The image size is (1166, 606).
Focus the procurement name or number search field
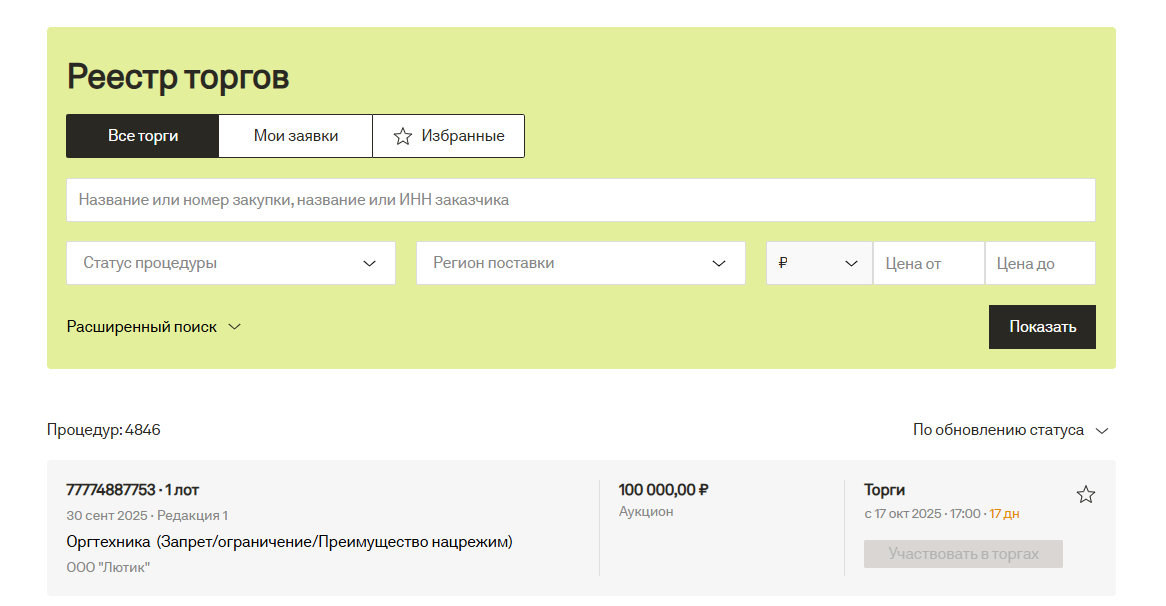pyautogui.click(x=580, y=200)
